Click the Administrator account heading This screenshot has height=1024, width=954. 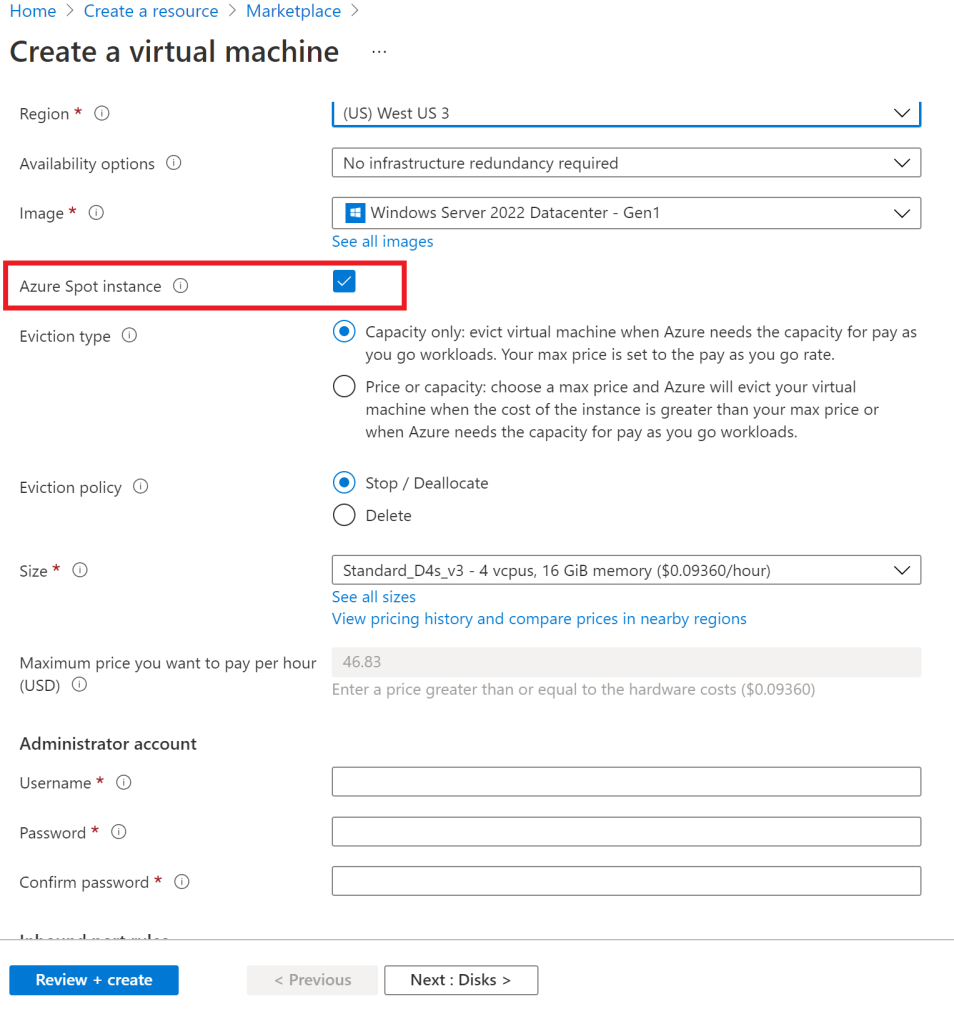coord(108,744)
